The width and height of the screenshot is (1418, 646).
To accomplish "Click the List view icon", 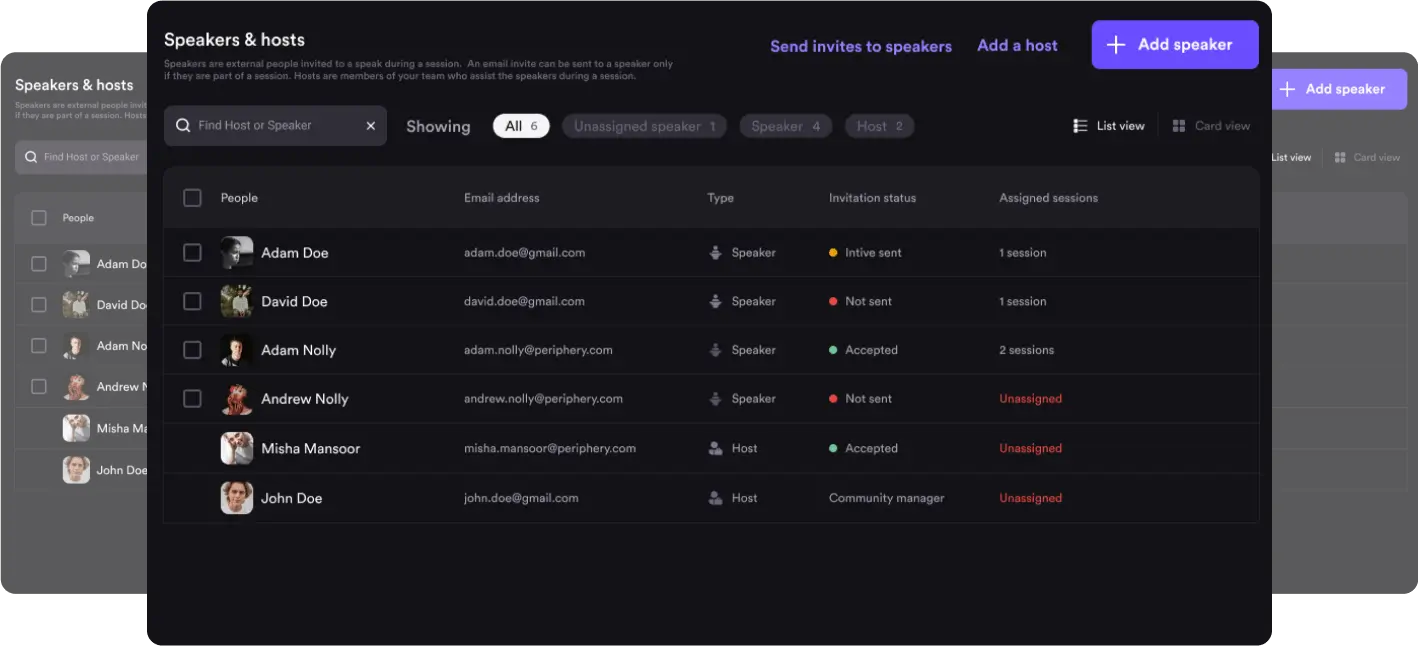I will pyautogui.click(x=1080, y=126).
